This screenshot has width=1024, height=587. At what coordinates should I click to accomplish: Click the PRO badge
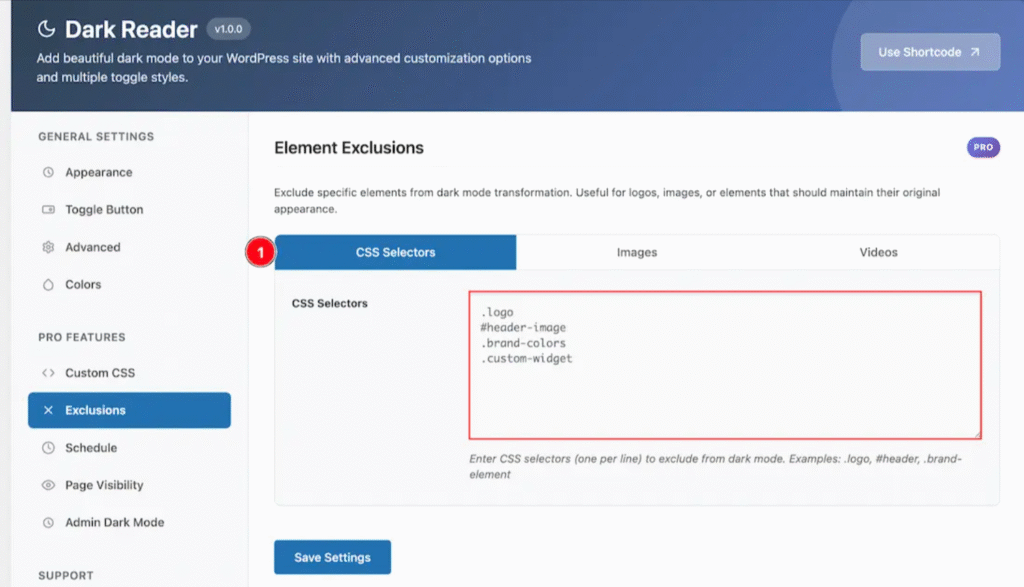pyautogui.click(x=983, y=148)
